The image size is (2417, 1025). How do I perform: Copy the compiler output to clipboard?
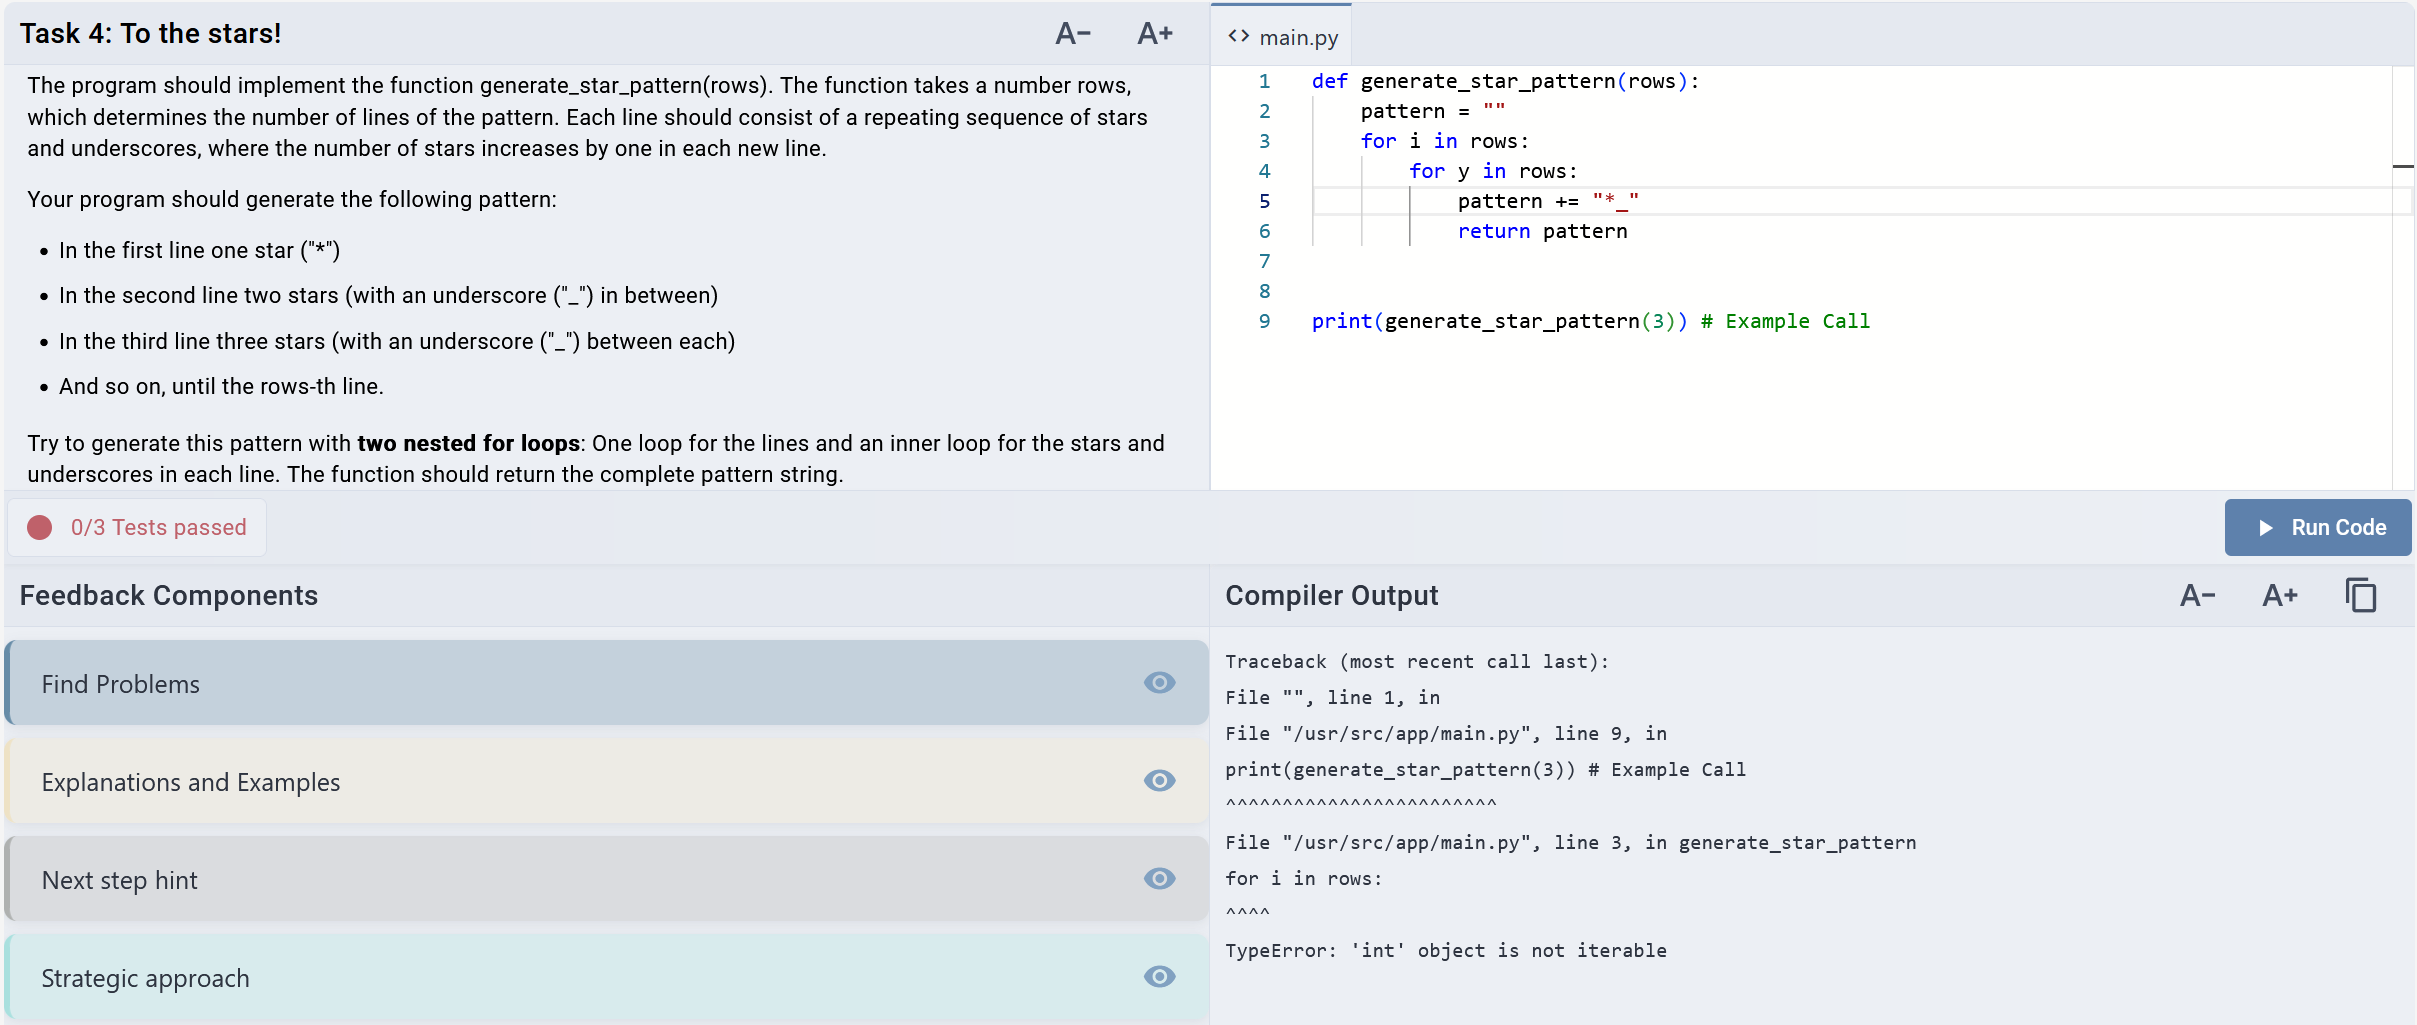pyautogui.click(x=2360, y=596)
